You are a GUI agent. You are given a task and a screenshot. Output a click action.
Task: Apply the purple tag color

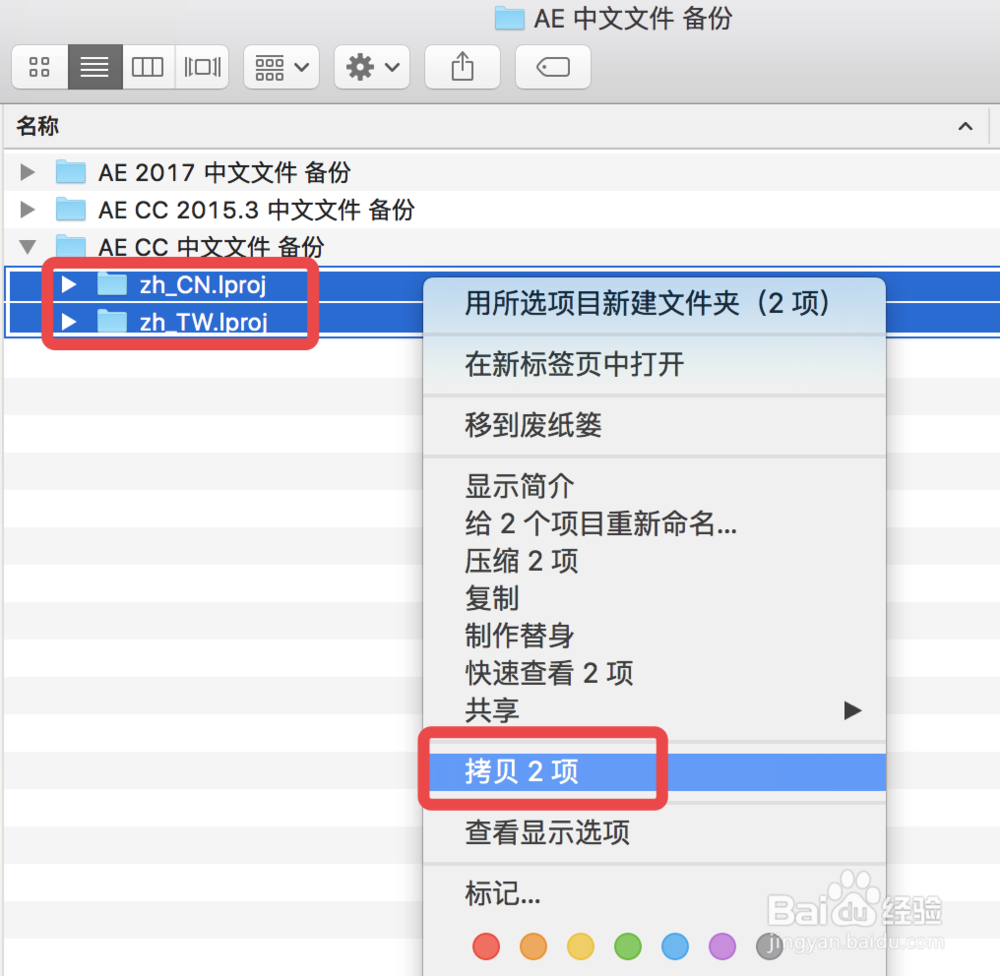tap(722, 947)
